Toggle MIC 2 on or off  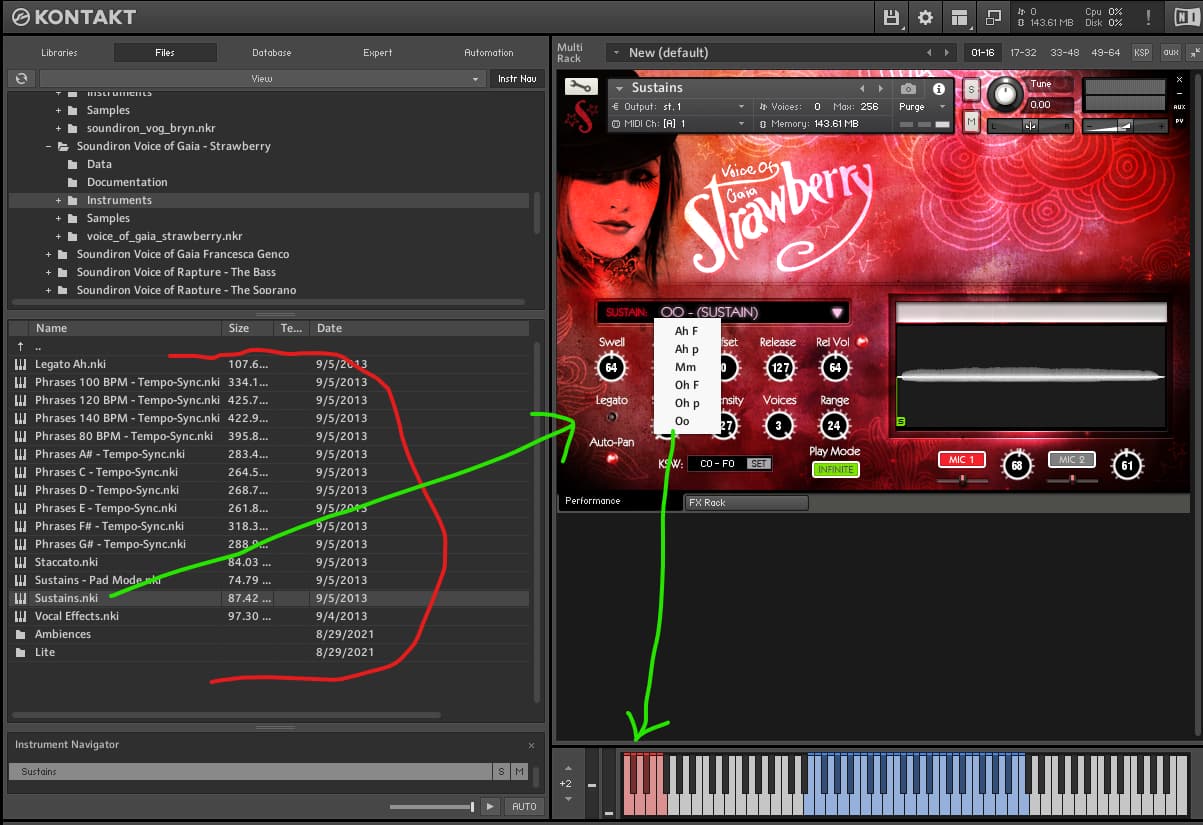[x=1071, y=459]
